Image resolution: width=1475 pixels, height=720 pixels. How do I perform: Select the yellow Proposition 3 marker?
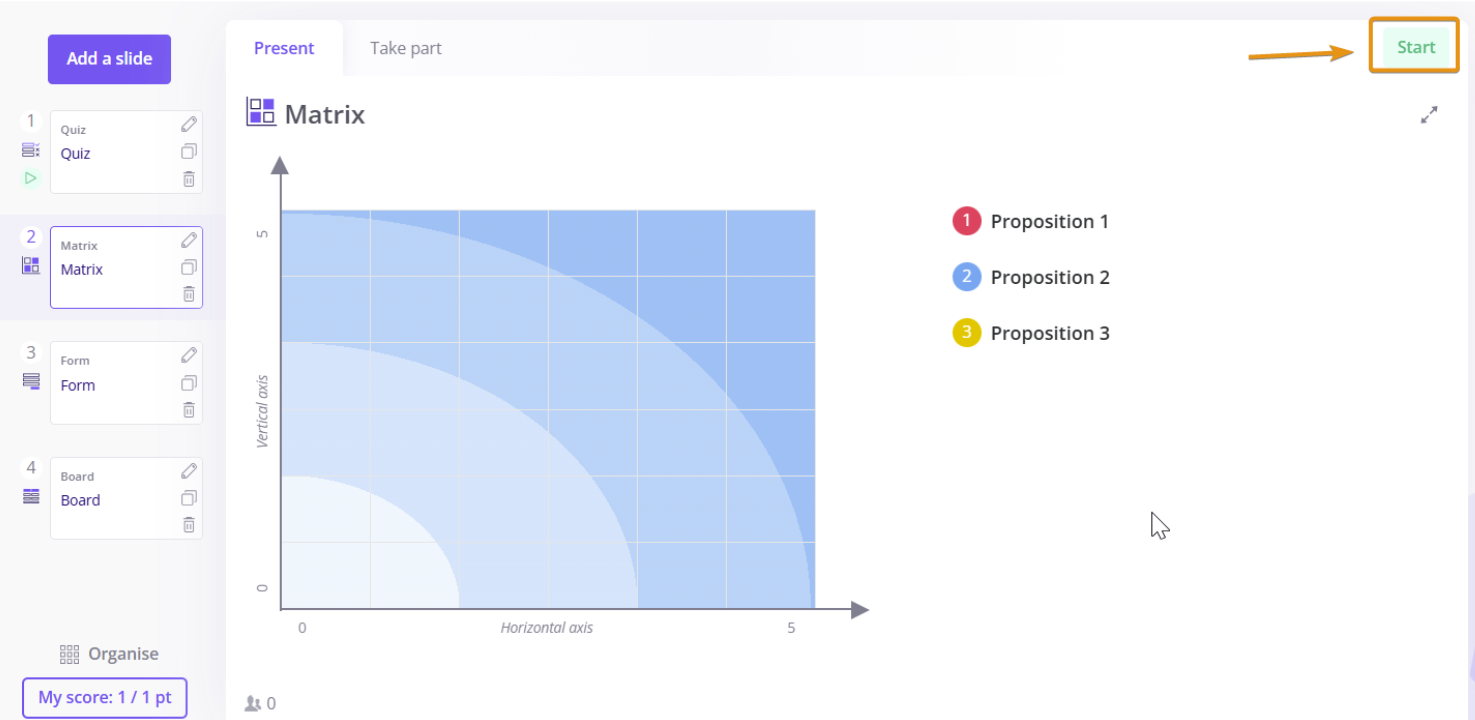[967, 333]
